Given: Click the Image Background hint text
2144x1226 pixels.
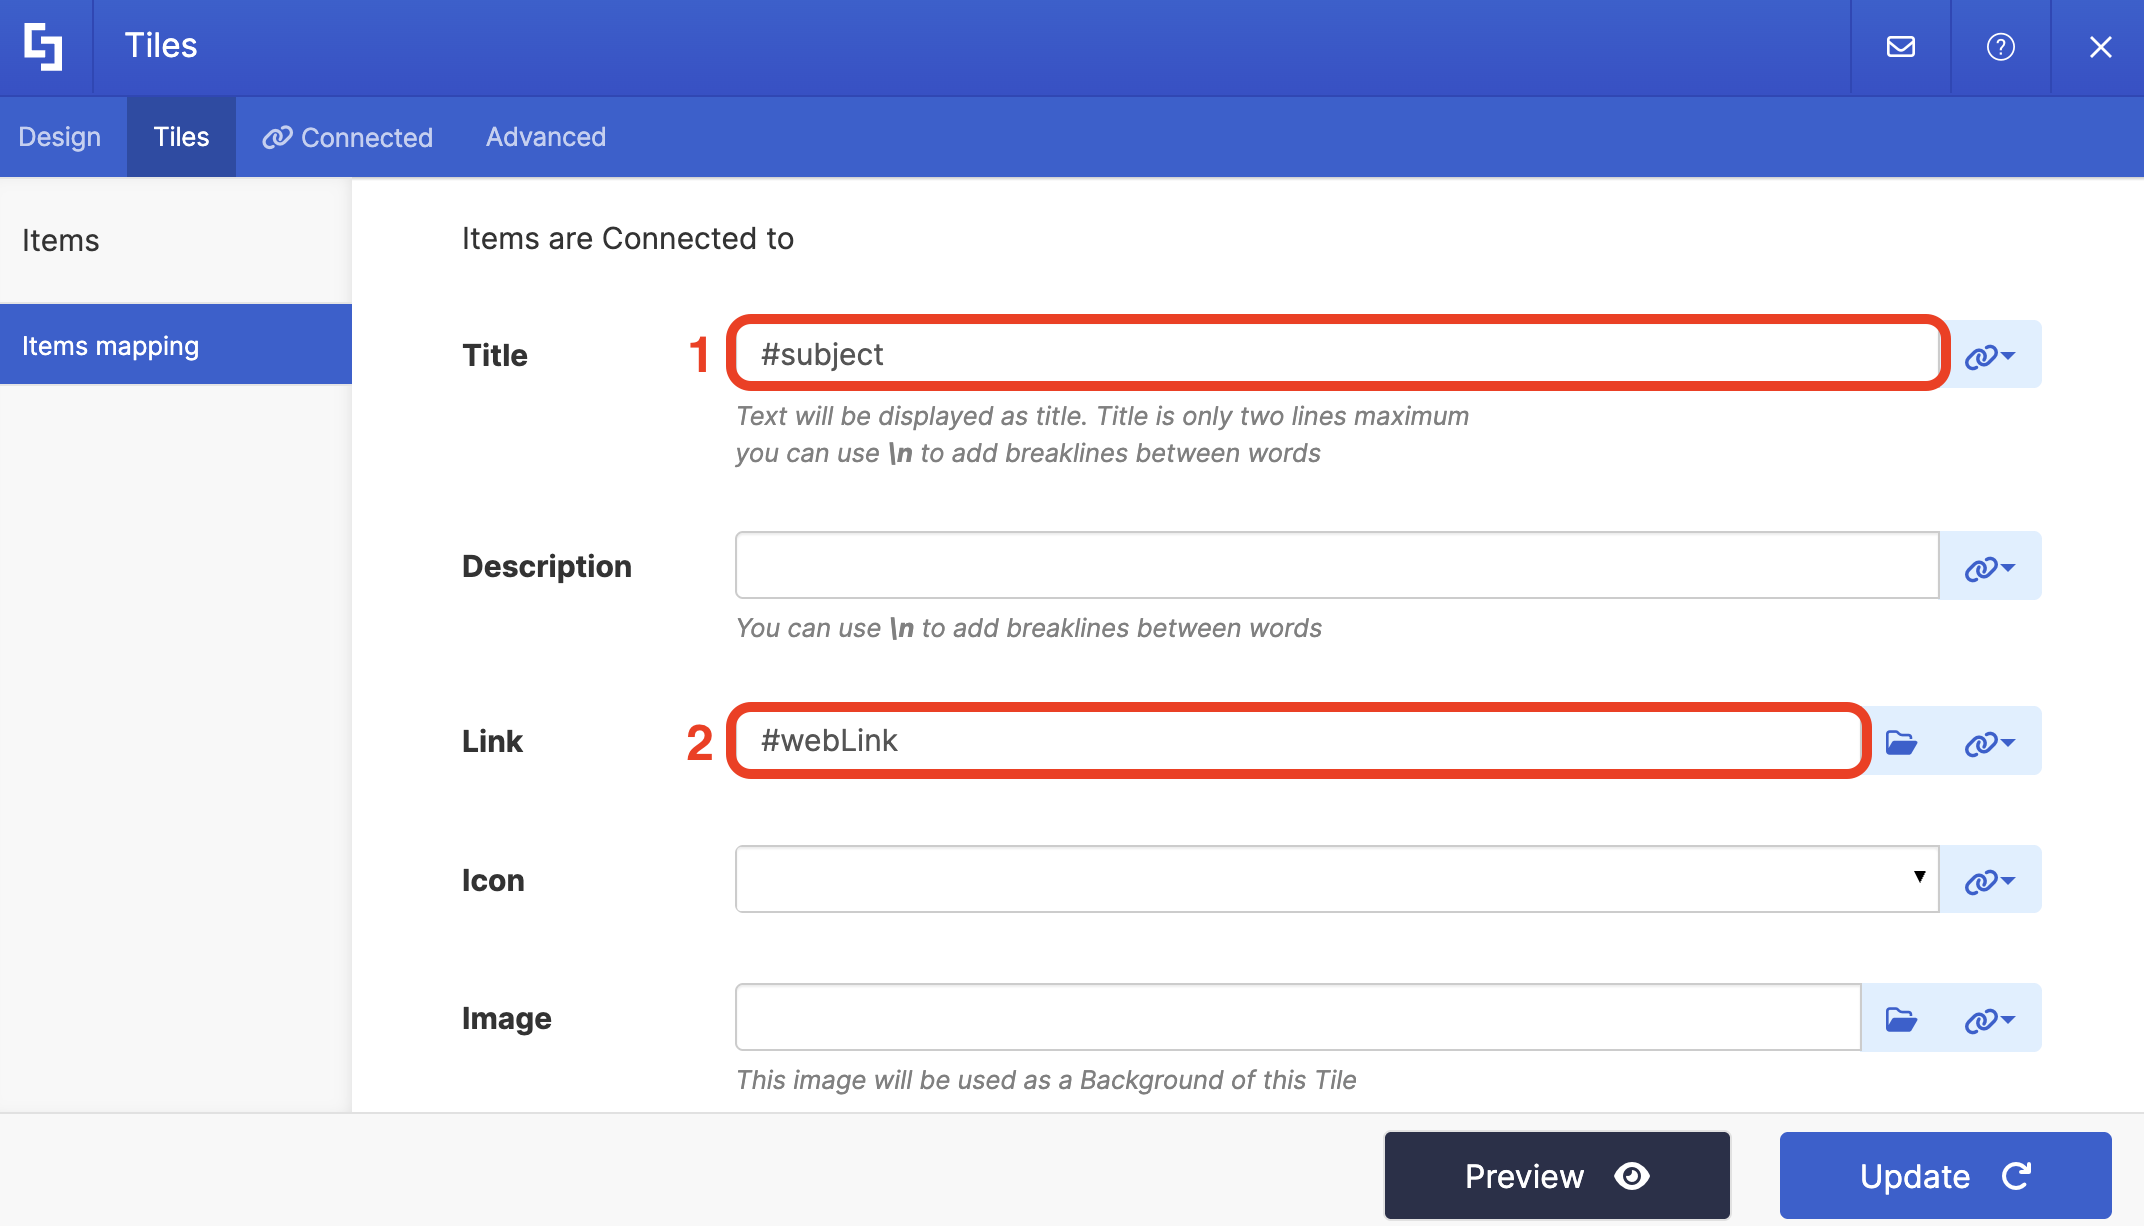Looking at the screenshot, I should [x=1046, y=1080].
